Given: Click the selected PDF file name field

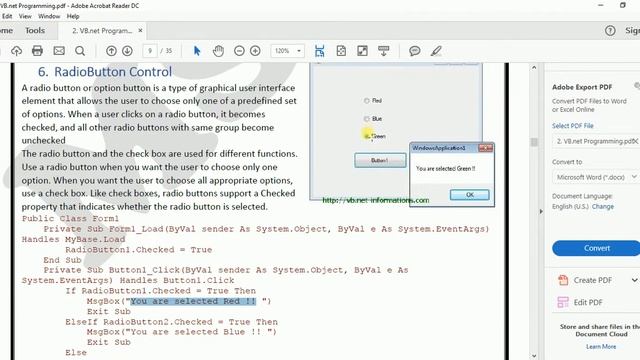Looking at the screenshot, I should 596,141.
